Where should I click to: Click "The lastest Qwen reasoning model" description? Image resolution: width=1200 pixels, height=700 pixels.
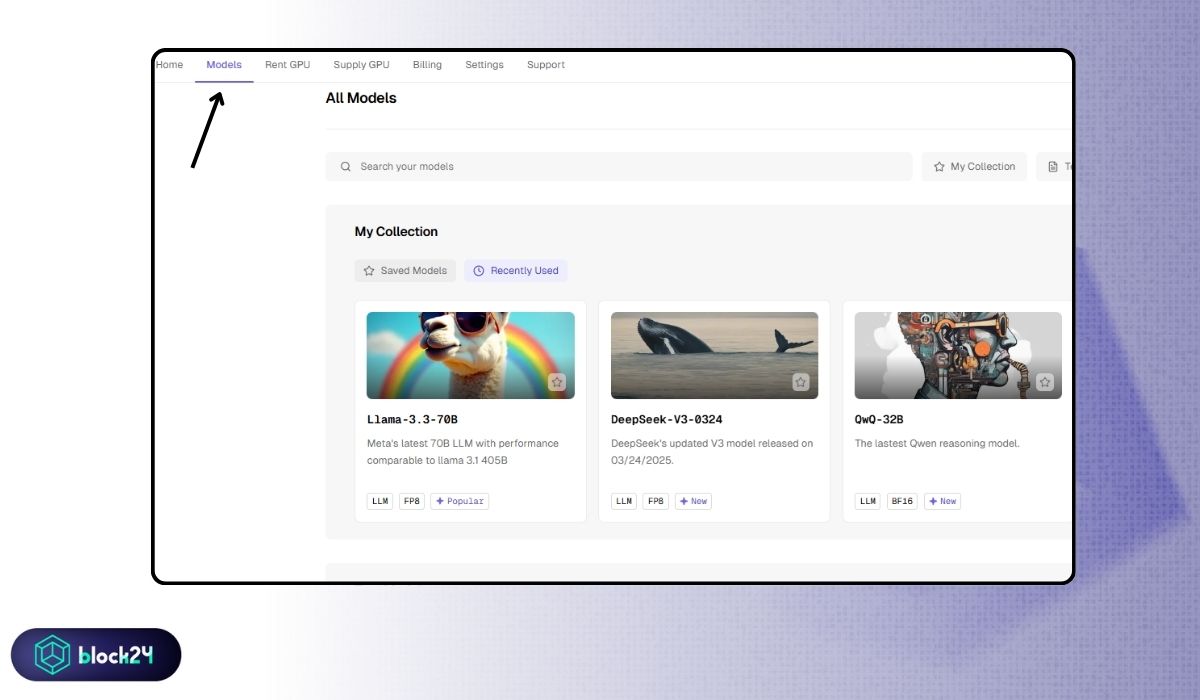pyautogui.click(x=937, y=443)
